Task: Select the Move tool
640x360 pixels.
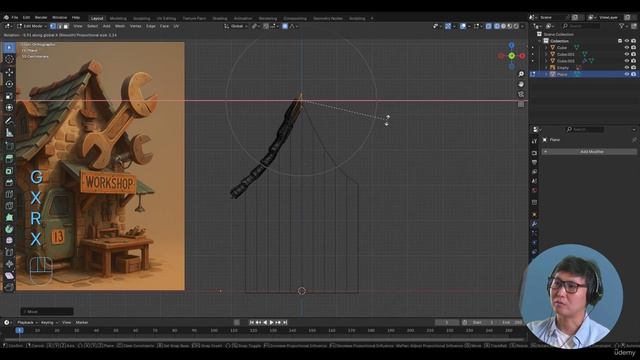Action: (9, 73)
